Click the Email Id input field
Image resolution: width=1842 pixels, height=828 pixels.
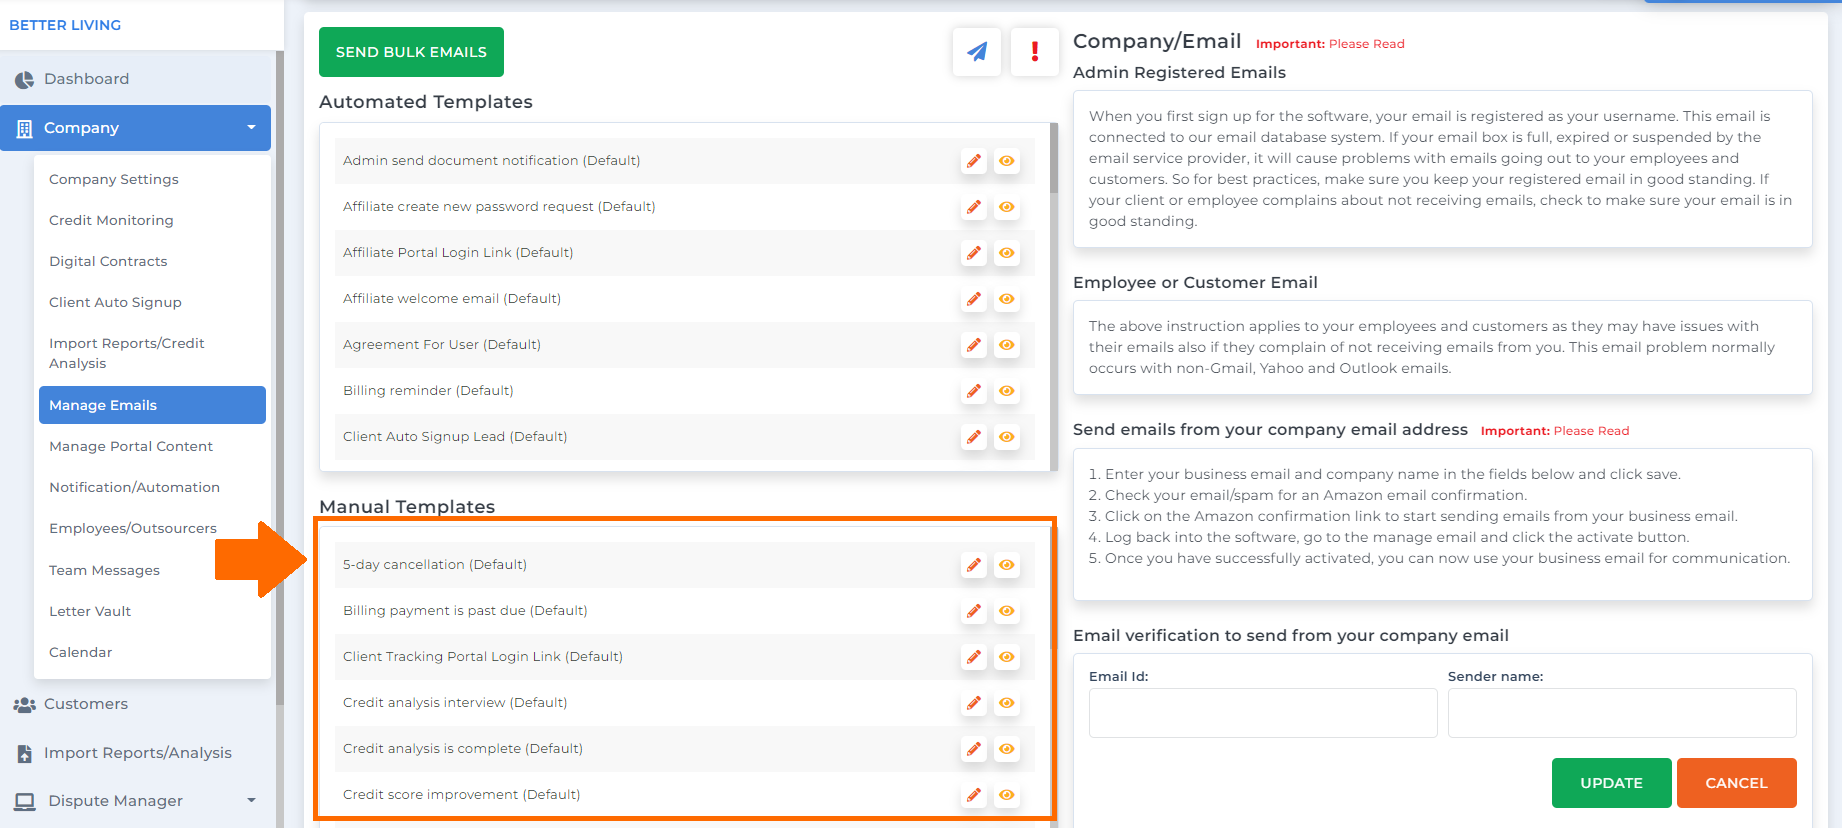pyautogui.click(x=1263, y=713)
